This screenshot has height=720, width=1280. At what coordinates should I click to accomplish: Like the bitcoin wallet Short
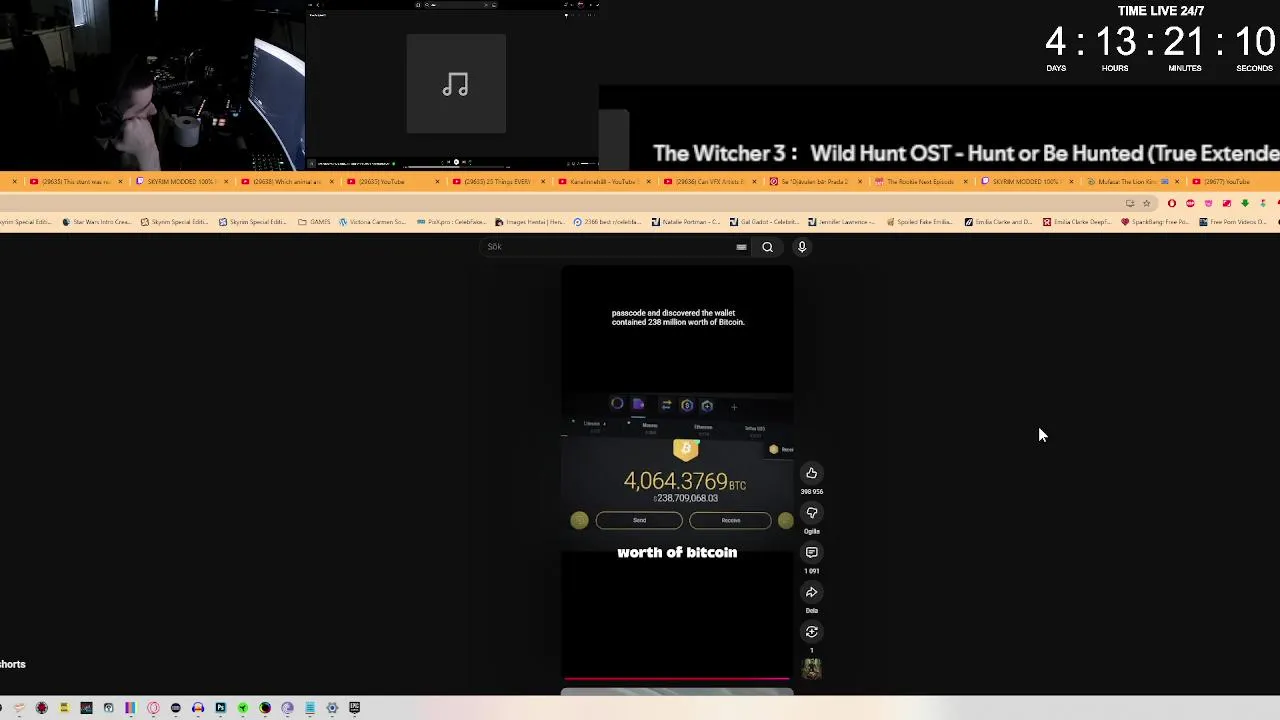[811, 473]
